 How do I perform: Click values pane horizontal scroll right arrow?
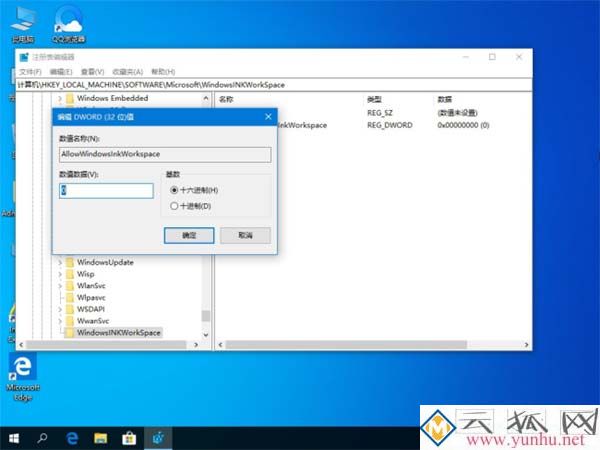[527, 345]
